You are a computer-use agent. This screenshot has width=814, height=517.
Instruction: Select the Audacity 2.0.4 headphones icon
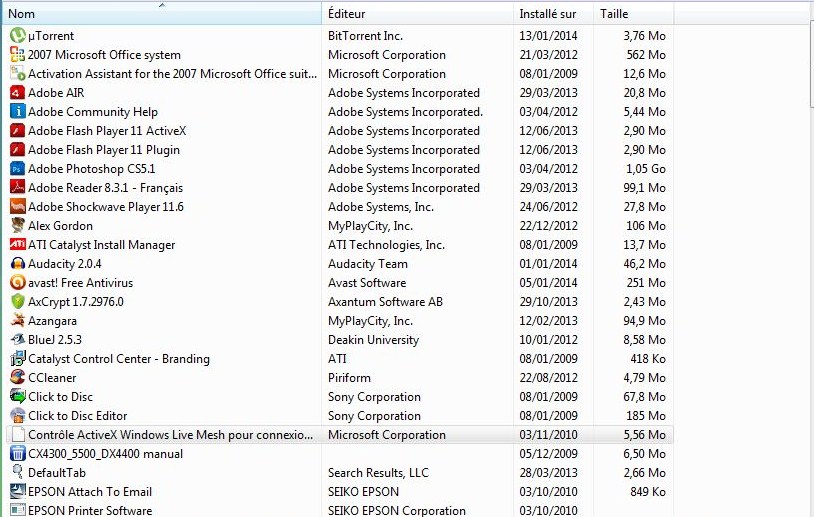coord(18,264)
